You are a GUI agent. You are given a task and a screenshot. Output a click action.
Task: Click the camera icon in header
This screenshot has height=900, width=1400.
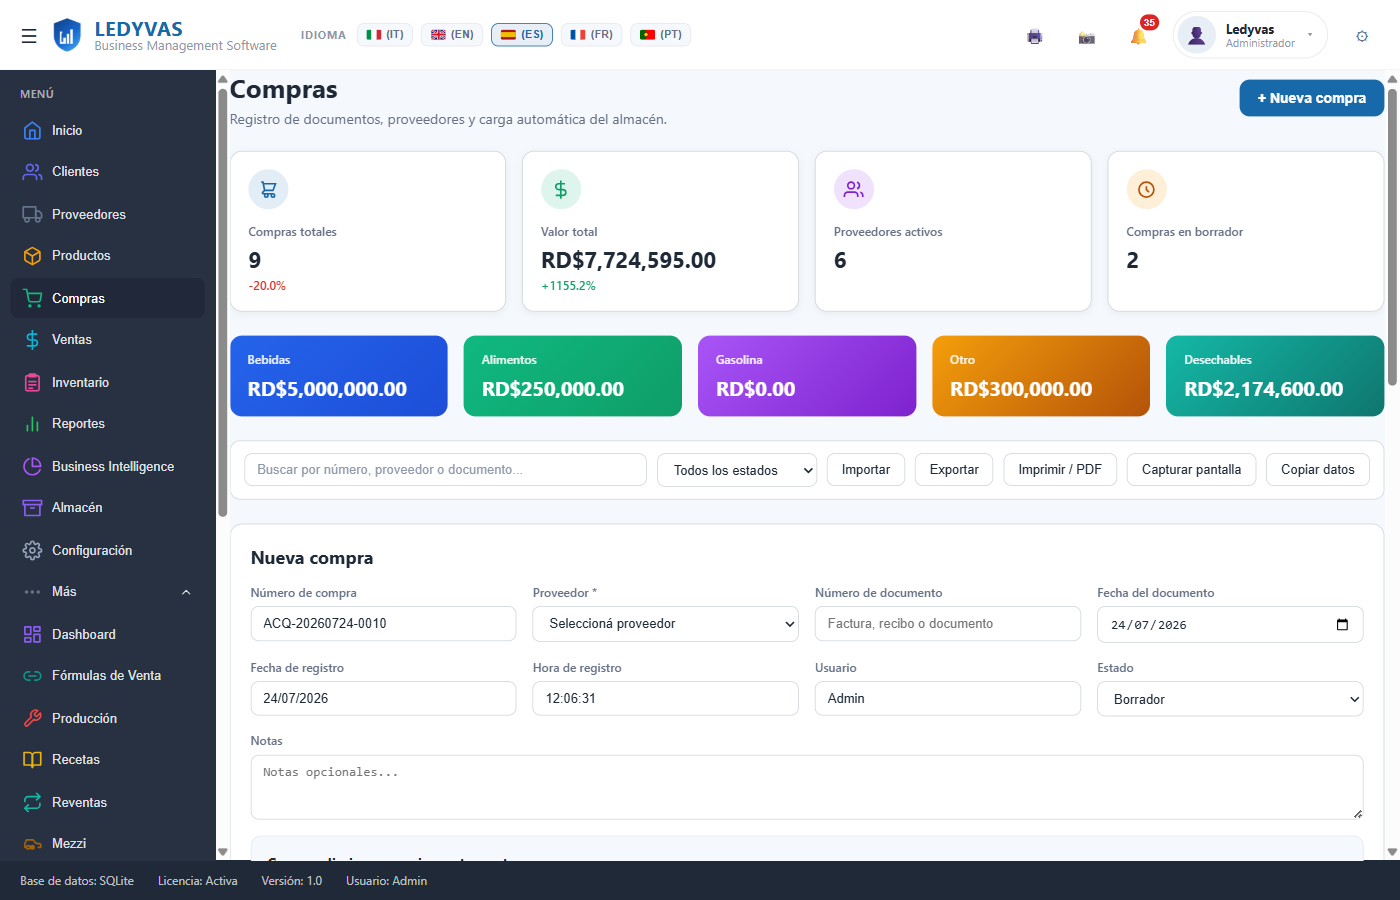tap(1087, 37)
